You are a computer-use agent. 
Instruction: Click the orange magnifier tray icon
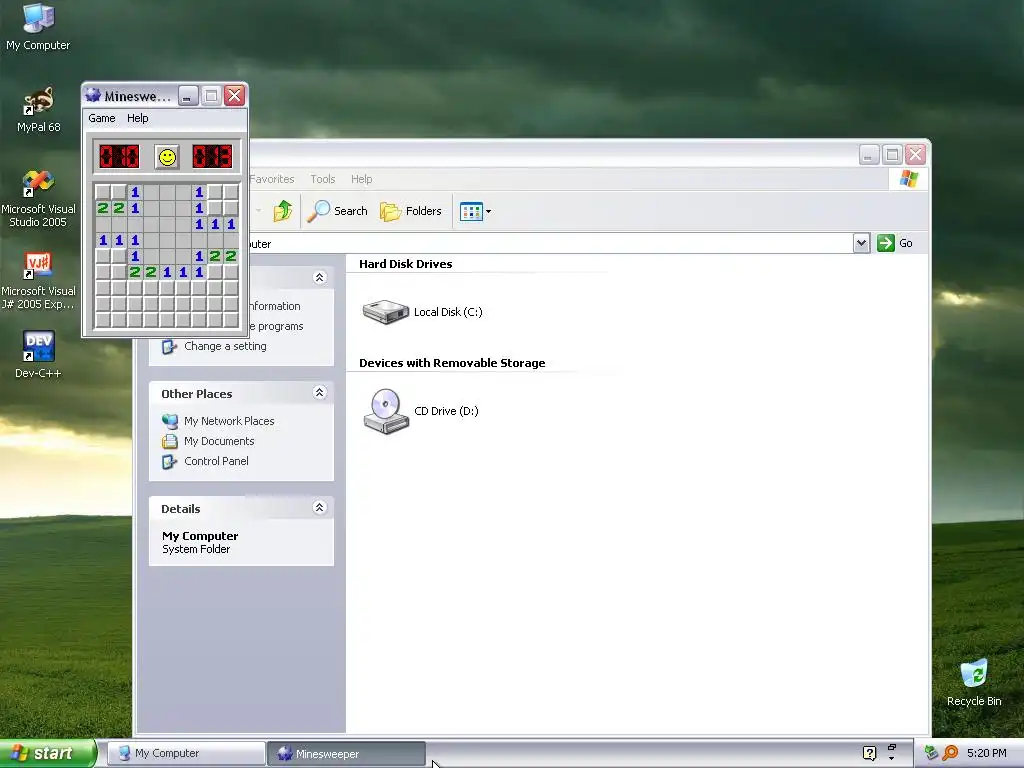950,753
